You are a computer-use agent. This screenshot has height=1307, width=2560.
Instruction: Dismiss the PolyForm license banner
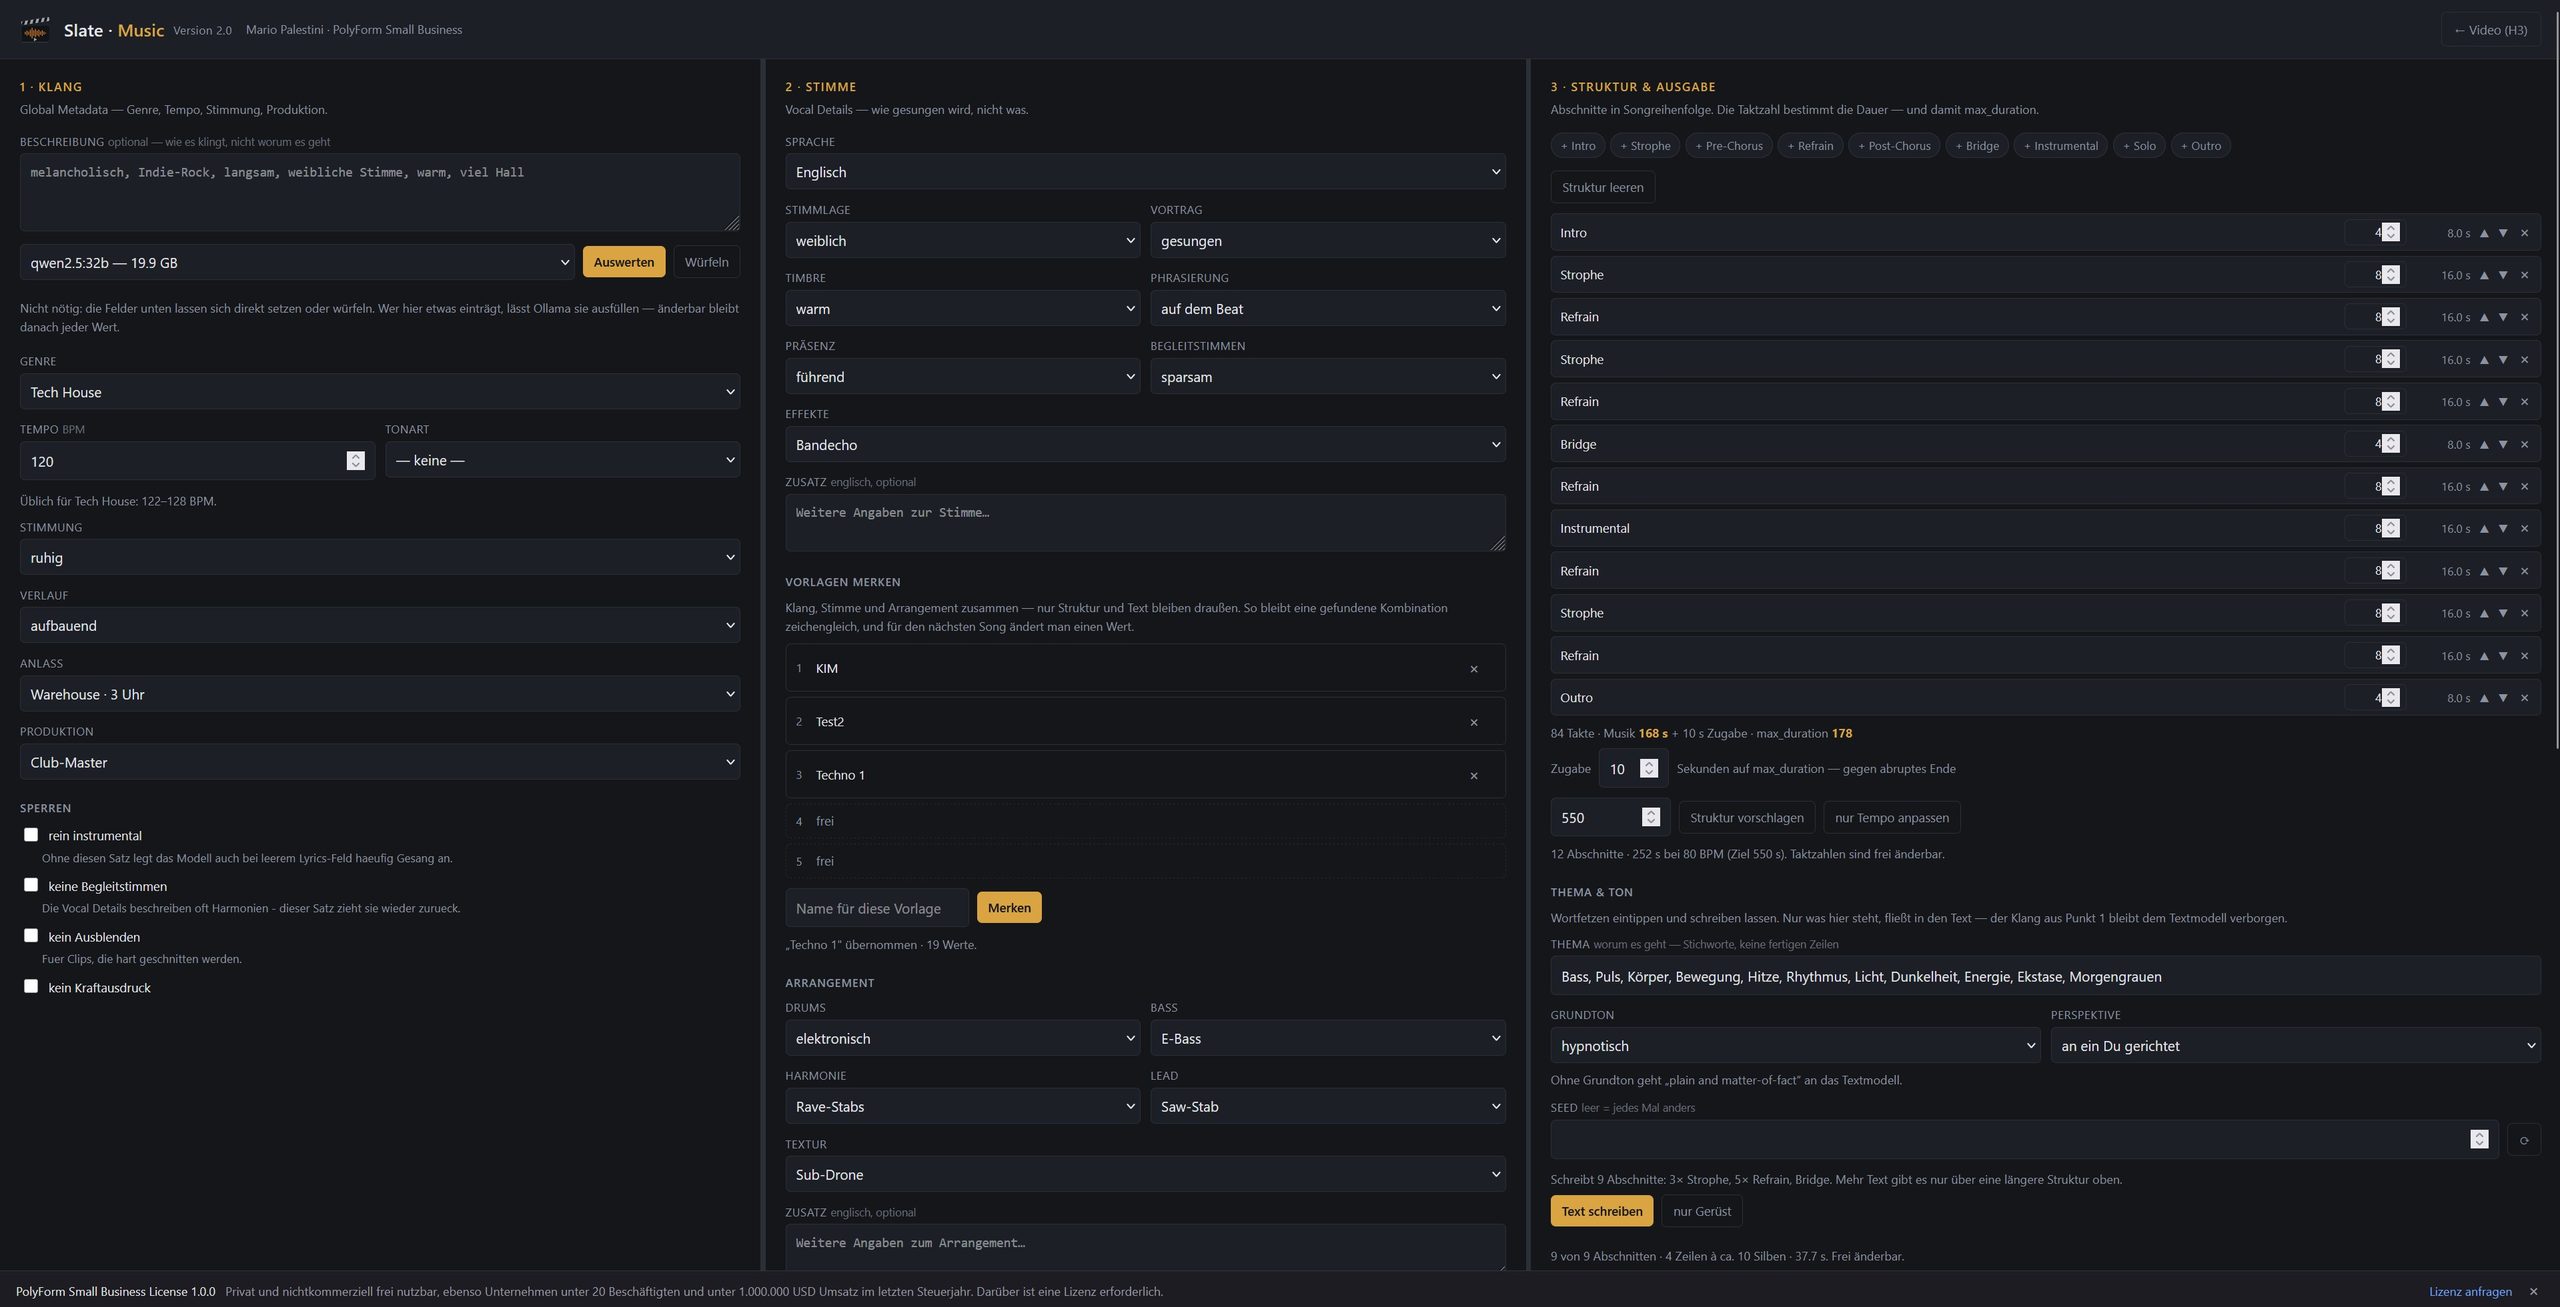[x=2534, y=1291]
